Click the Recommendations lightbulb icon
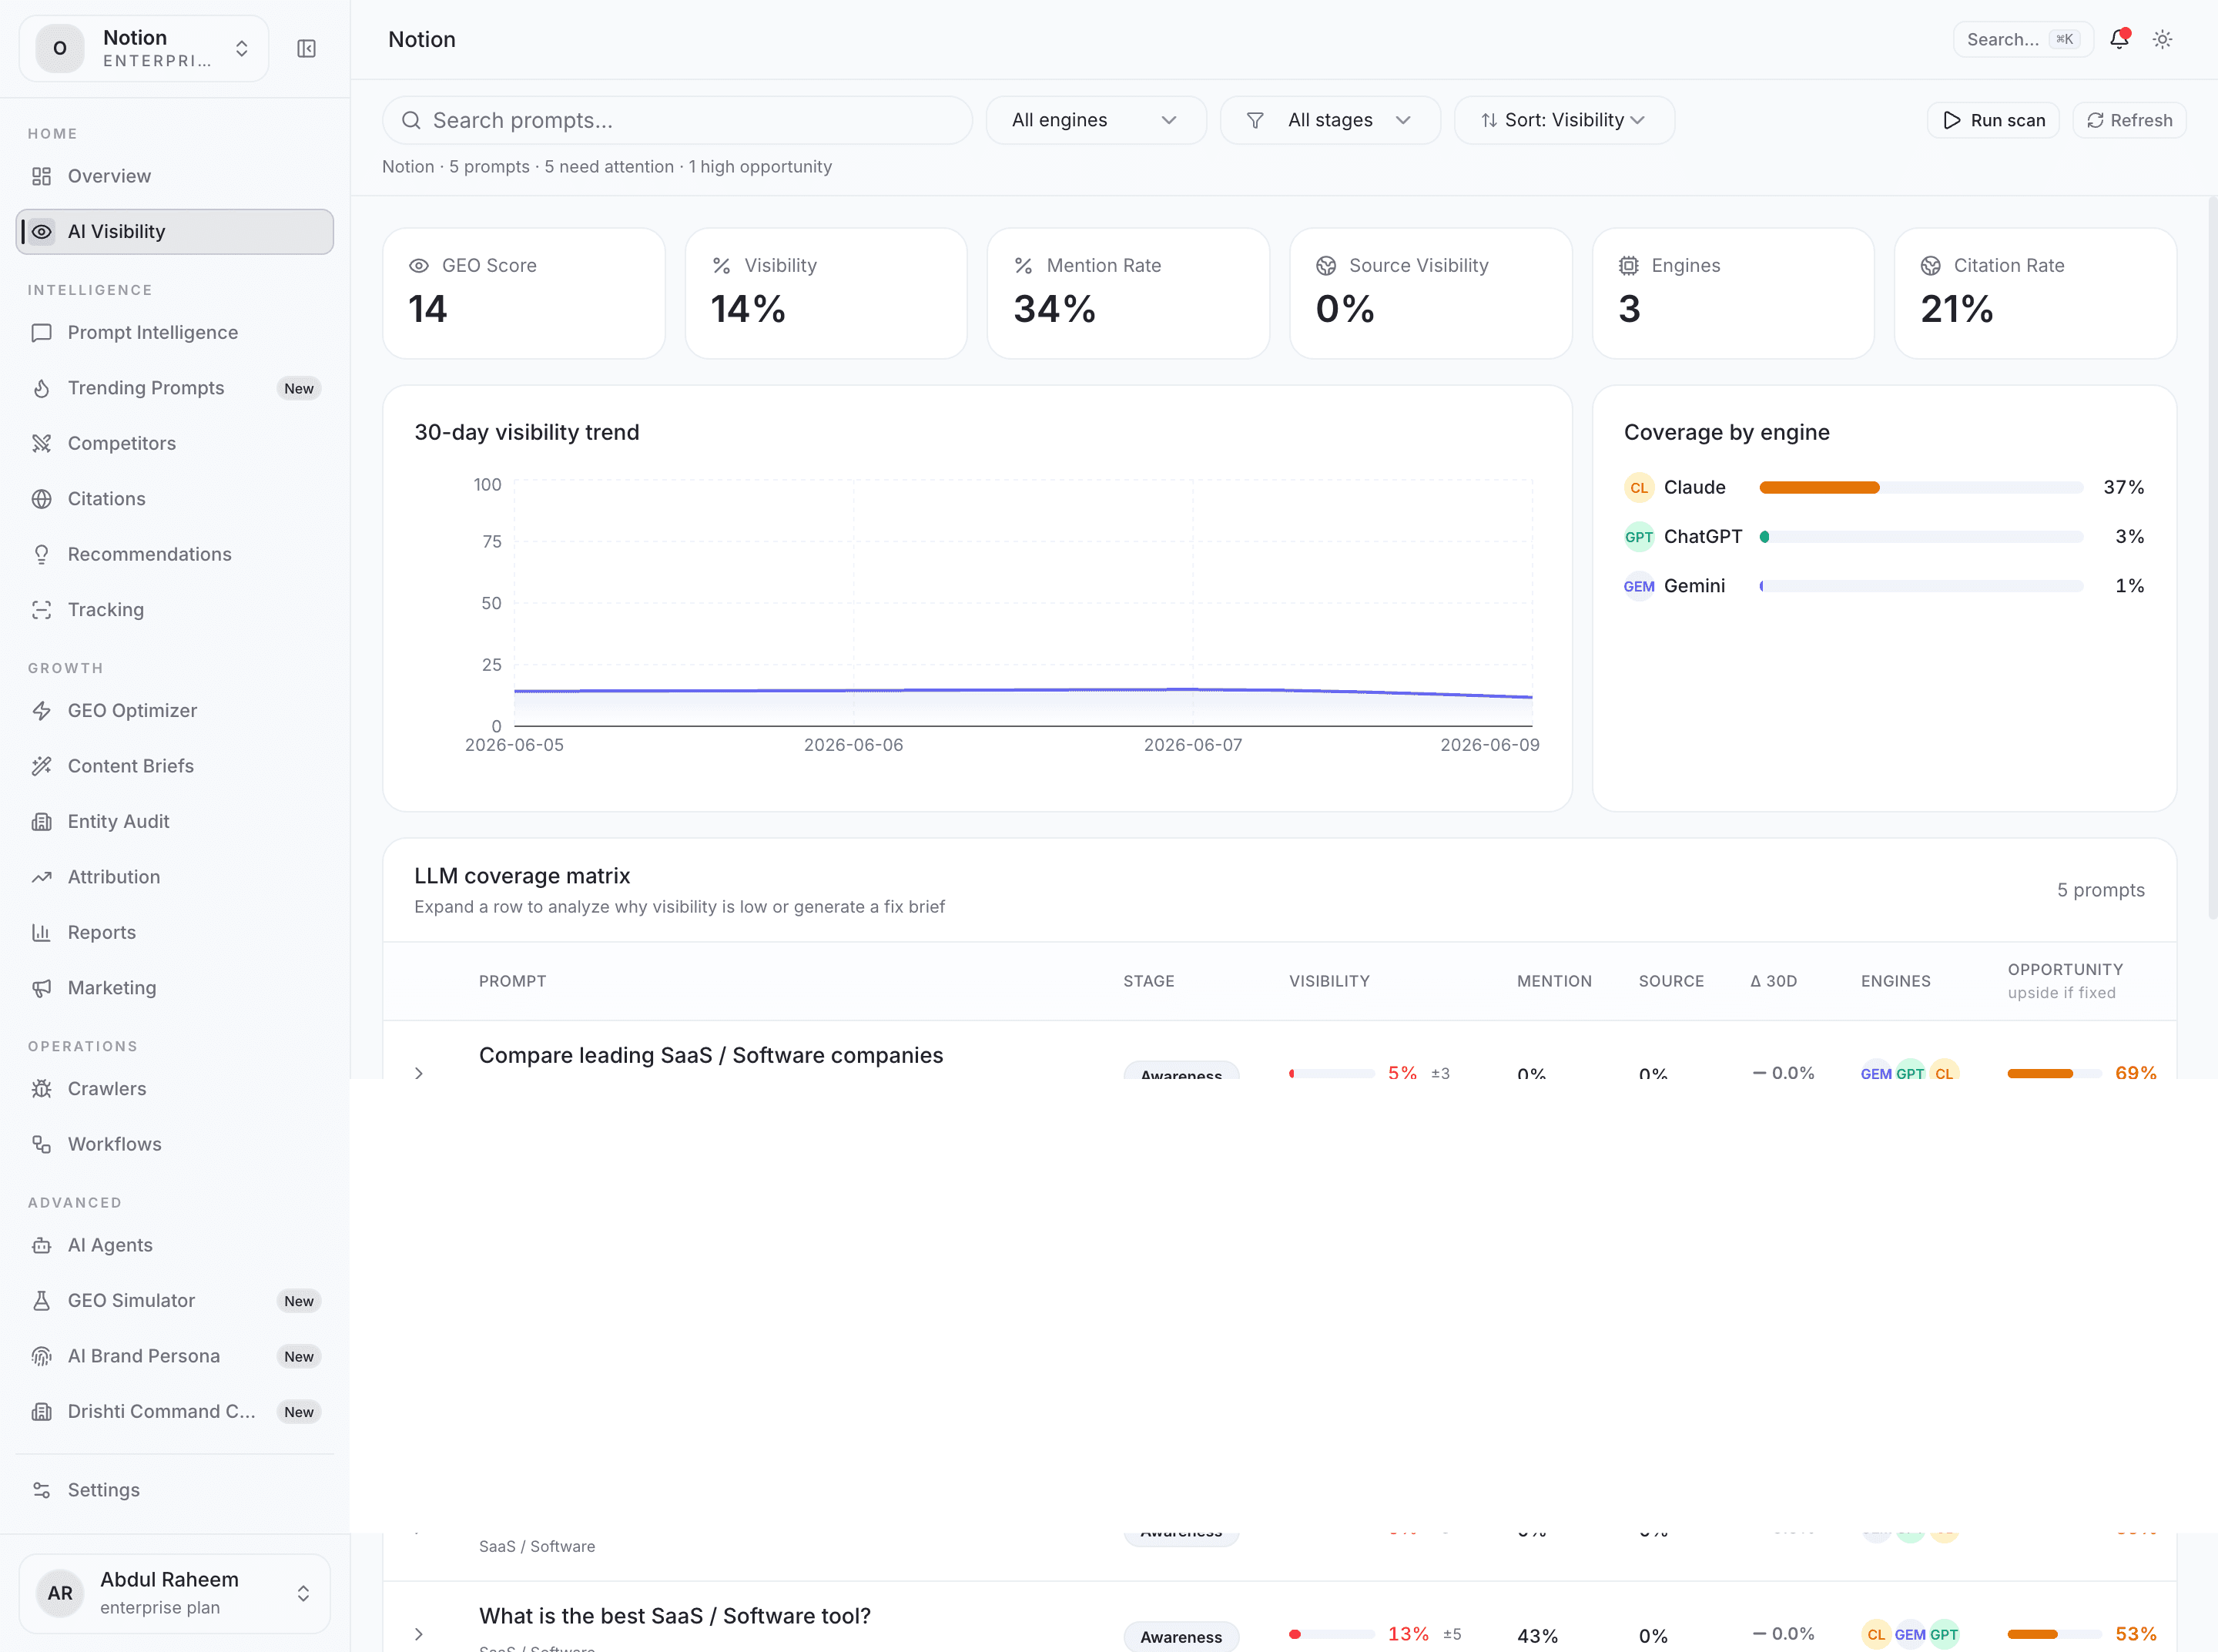 pos(41,554)
